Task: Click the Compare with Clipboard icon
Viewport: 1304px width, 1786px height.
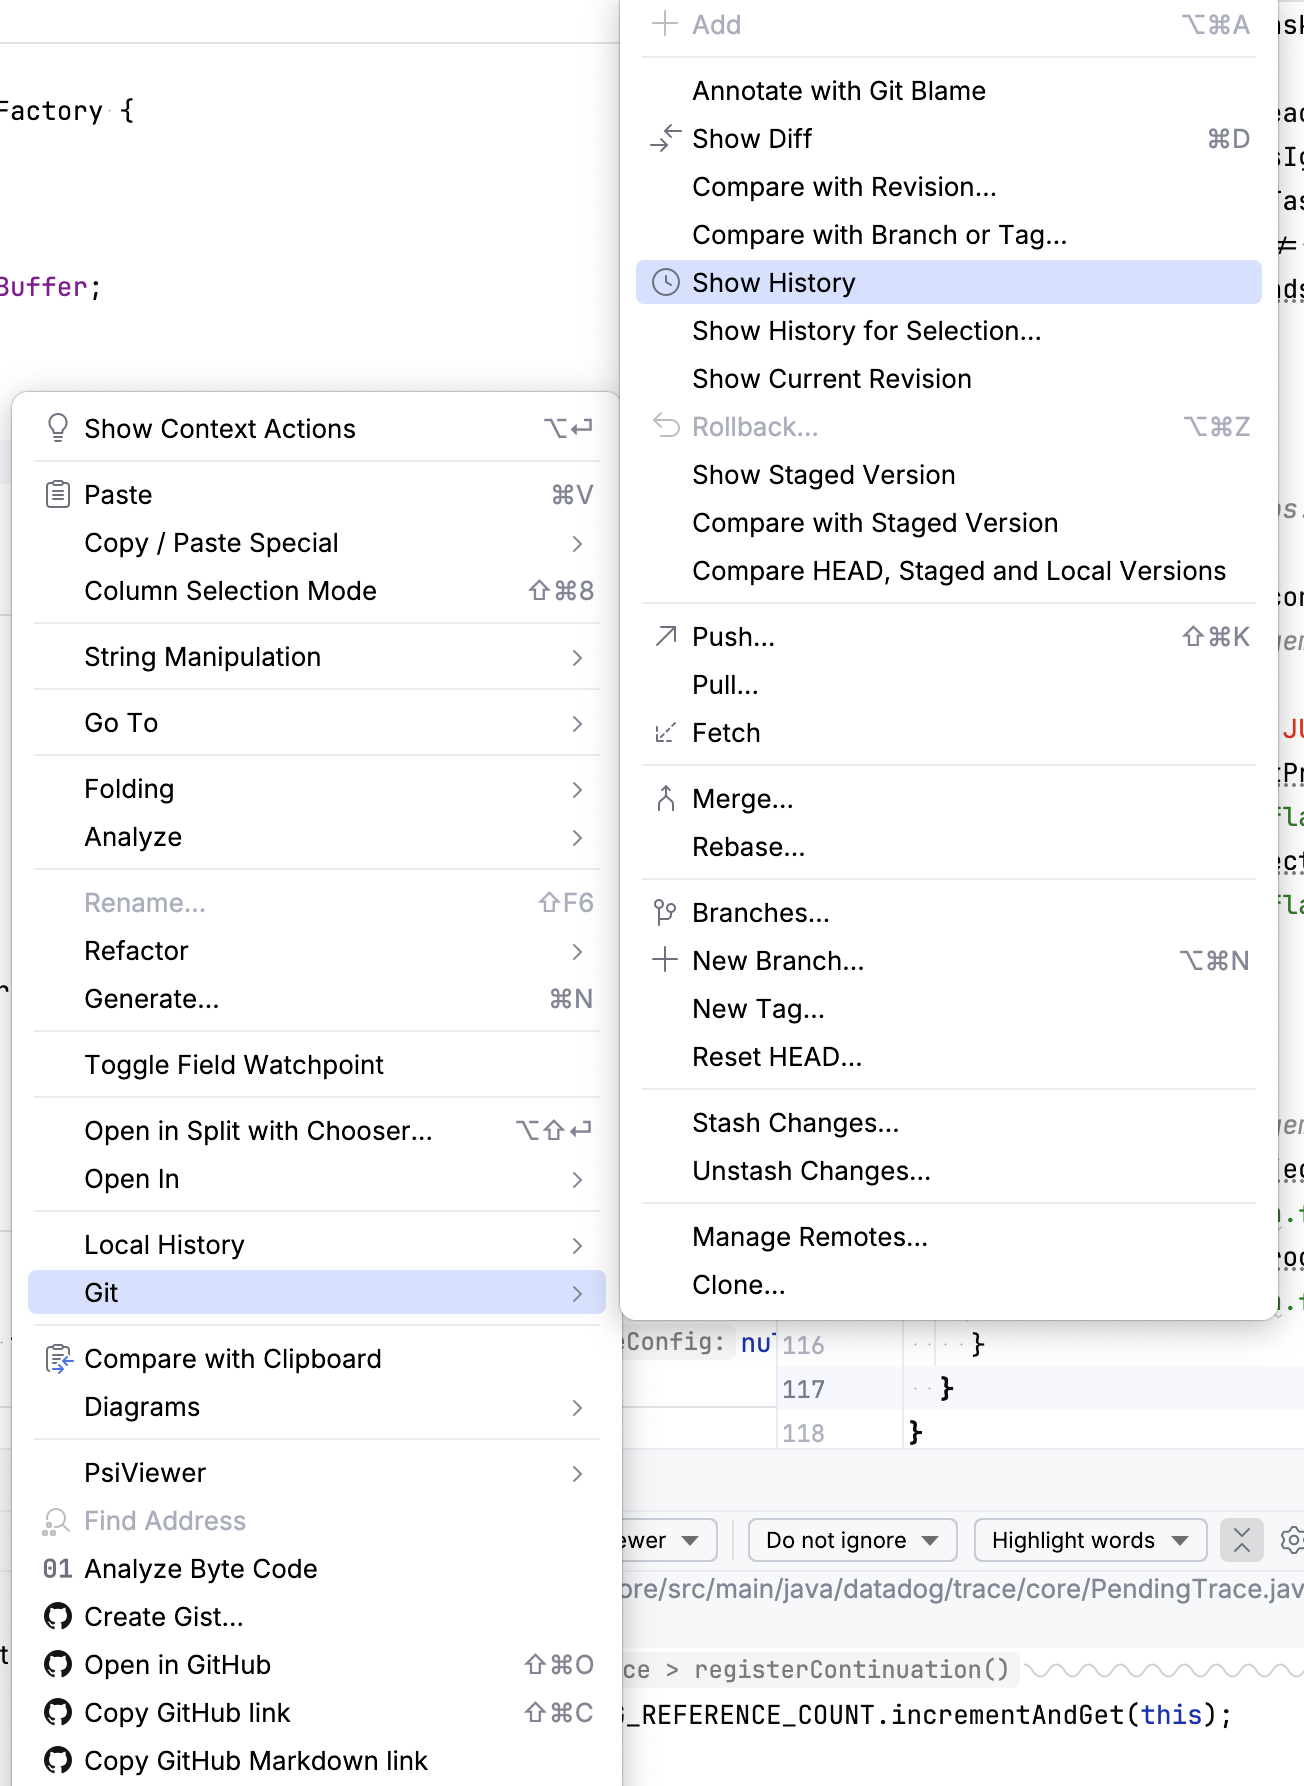Action: tap(58, 1359)
